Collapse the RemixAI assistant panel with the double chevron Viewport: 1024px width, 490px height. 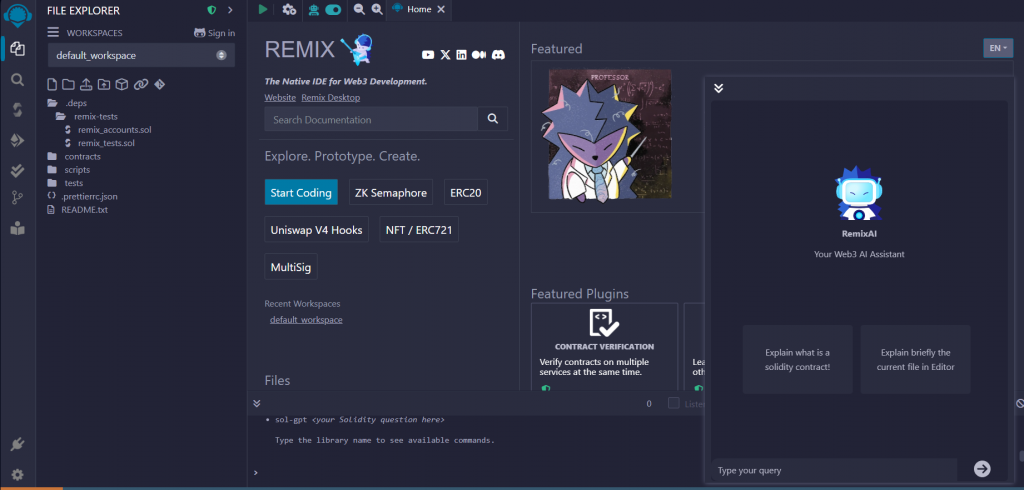pyautogui.click(x=718, y=88)
